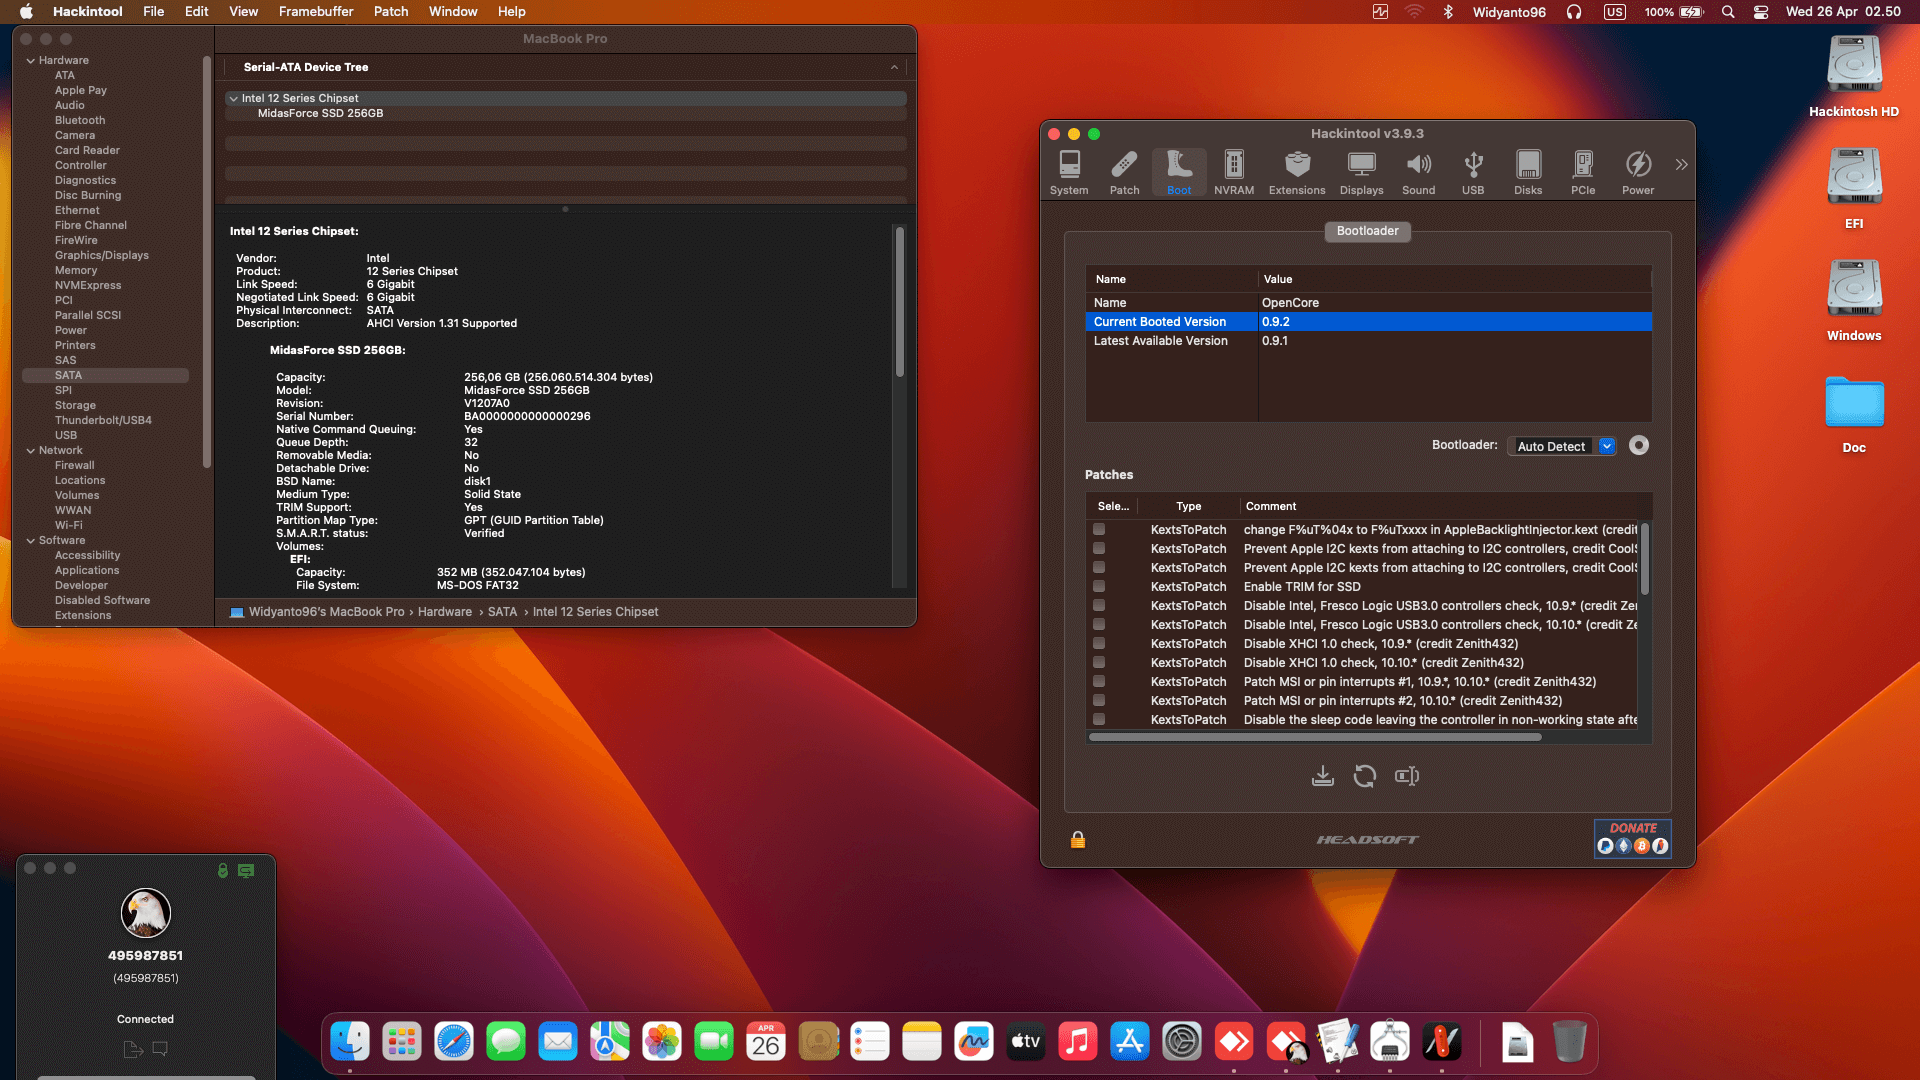The width and height of the screenshot is (1920, 1080).
Task: Open the USB toolbar icon in Hackintool
Action: [1473, 172]
